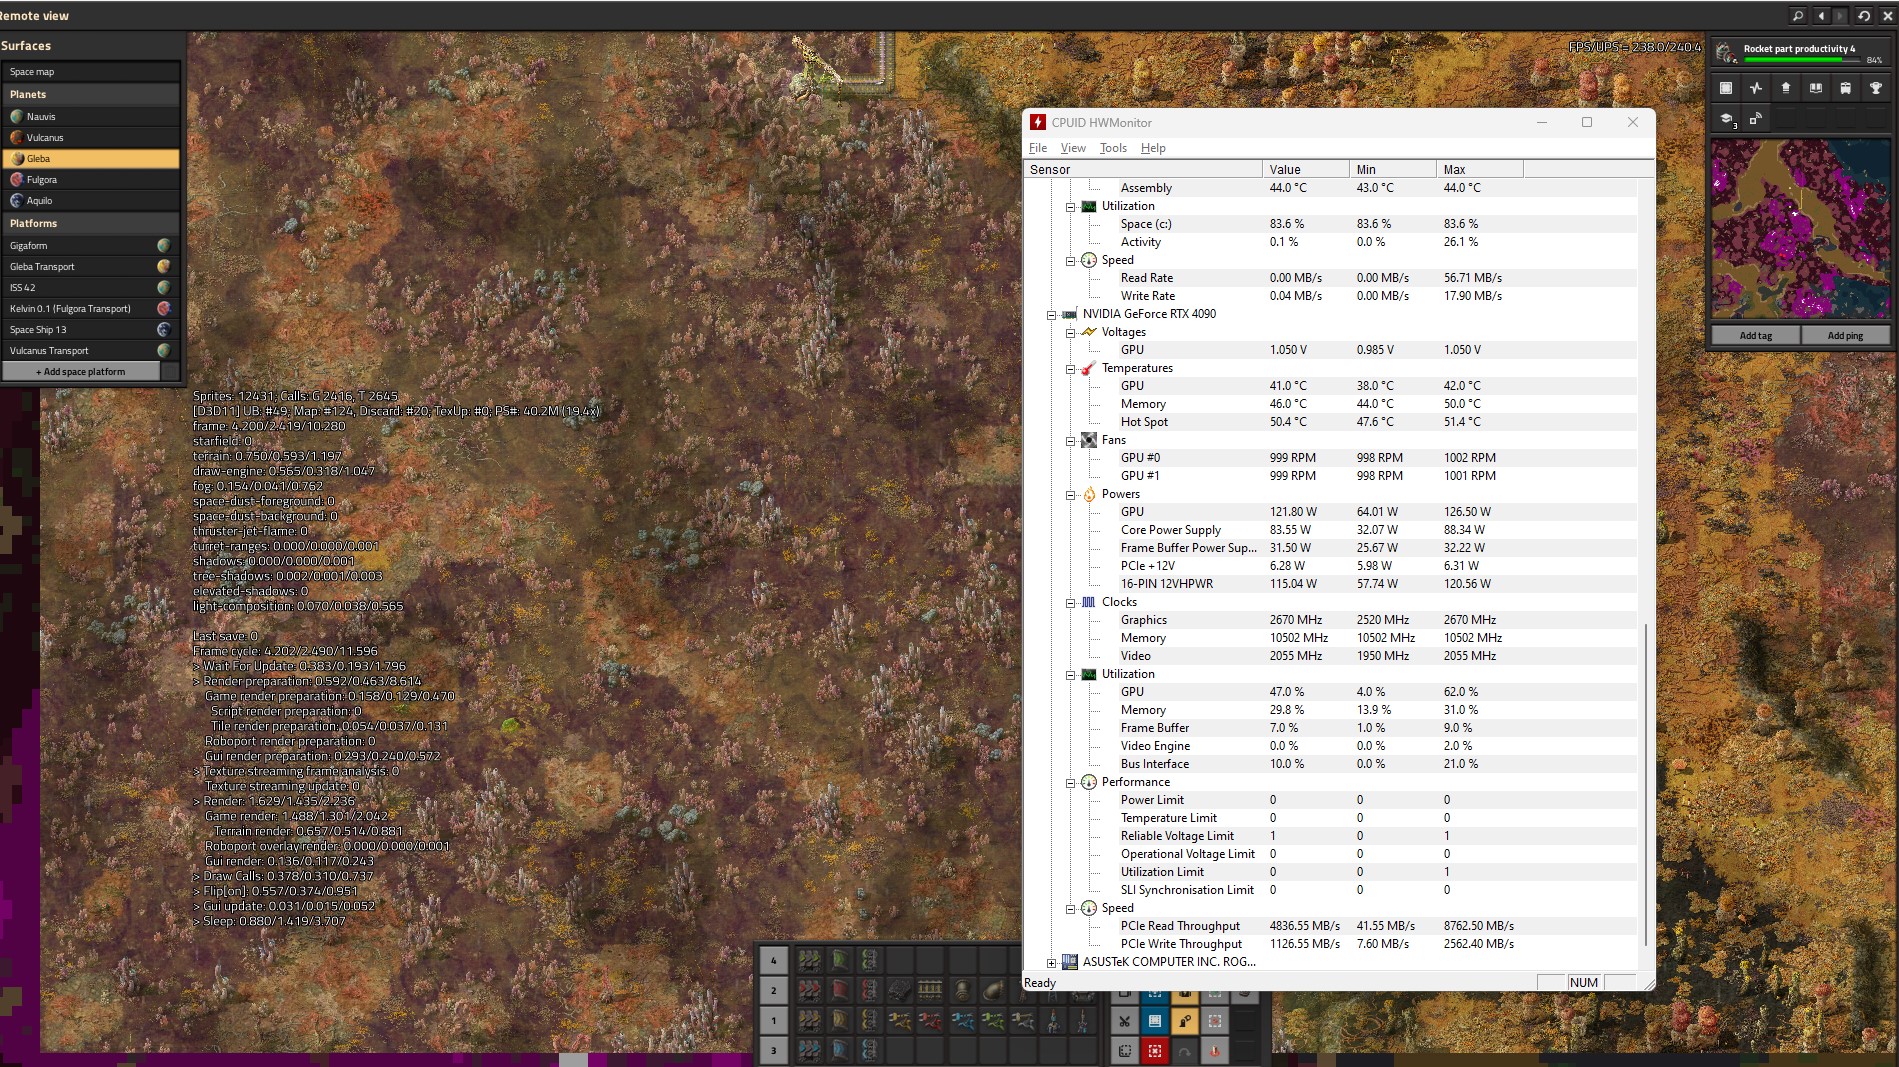Select the red deconstruction planner shortcut
The width and height of the screenshot is (1899, 1067).
1154,1051
